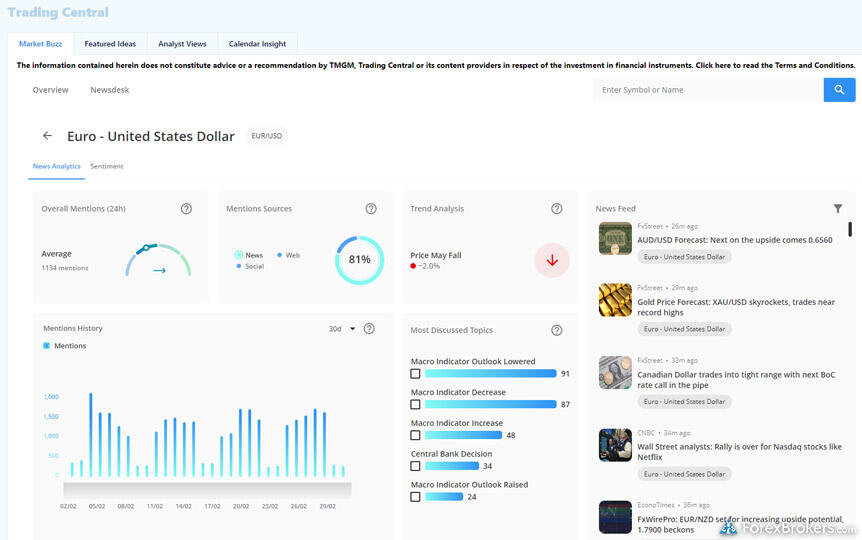Check Macro Indicator Decrease box
This screenshot has height=540, width=862.
[x=415, y=404]
